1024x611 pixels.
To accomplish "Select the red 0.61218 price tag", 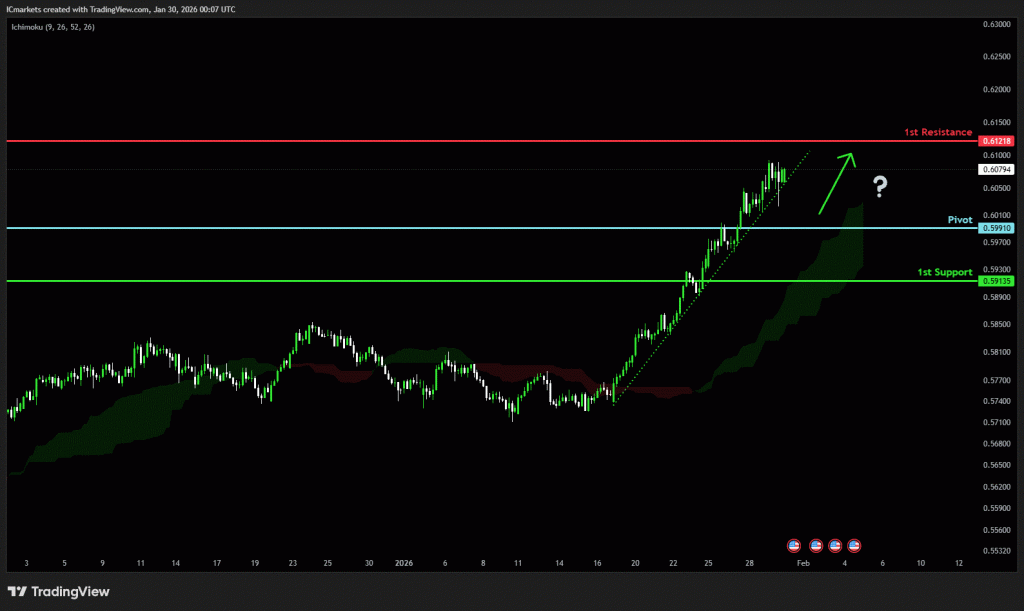I will [997, 142].
